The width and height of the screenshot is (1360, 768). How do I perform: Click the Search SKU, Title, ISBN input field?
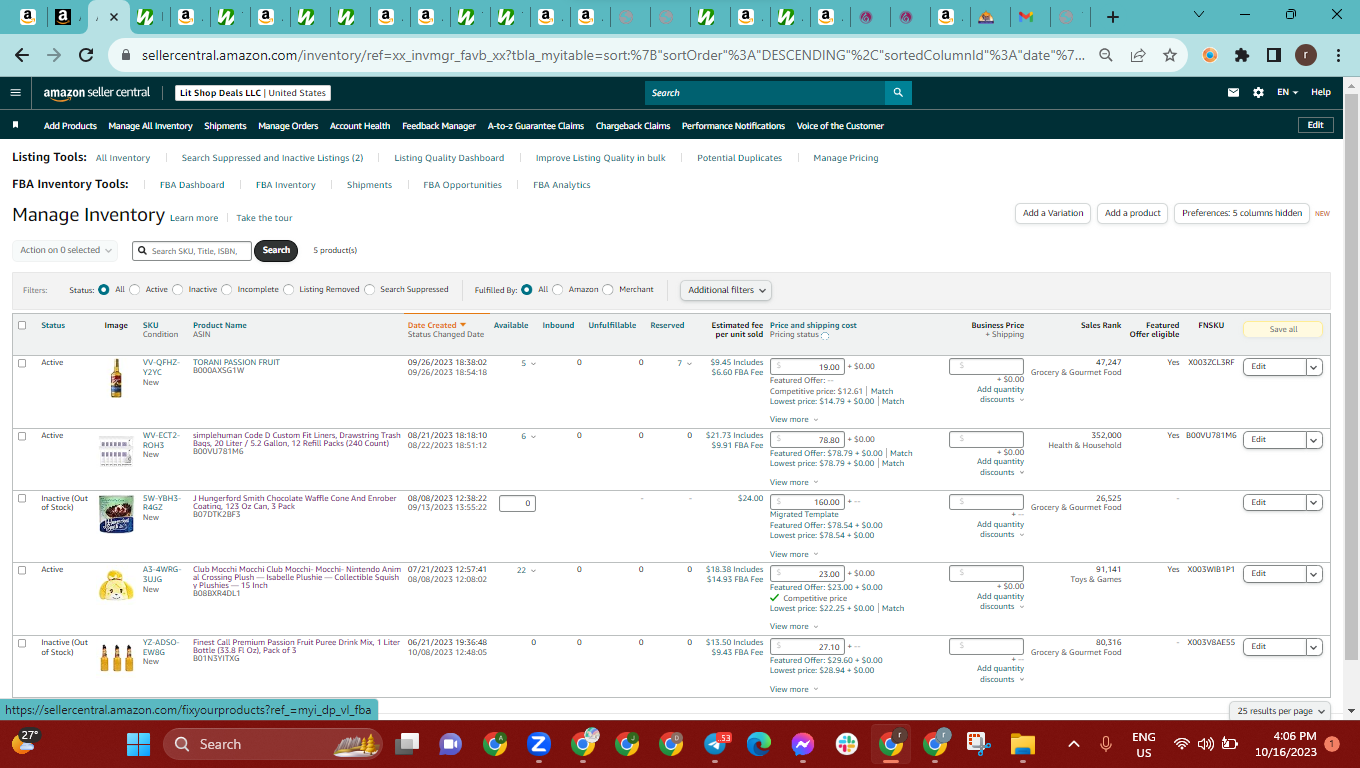(191, 250)
